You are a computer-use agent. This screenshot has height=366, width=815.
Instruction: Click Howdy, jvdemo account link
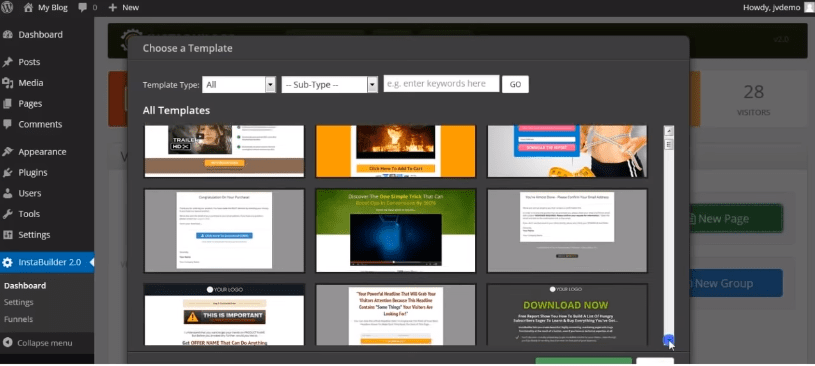coord(771,7)
